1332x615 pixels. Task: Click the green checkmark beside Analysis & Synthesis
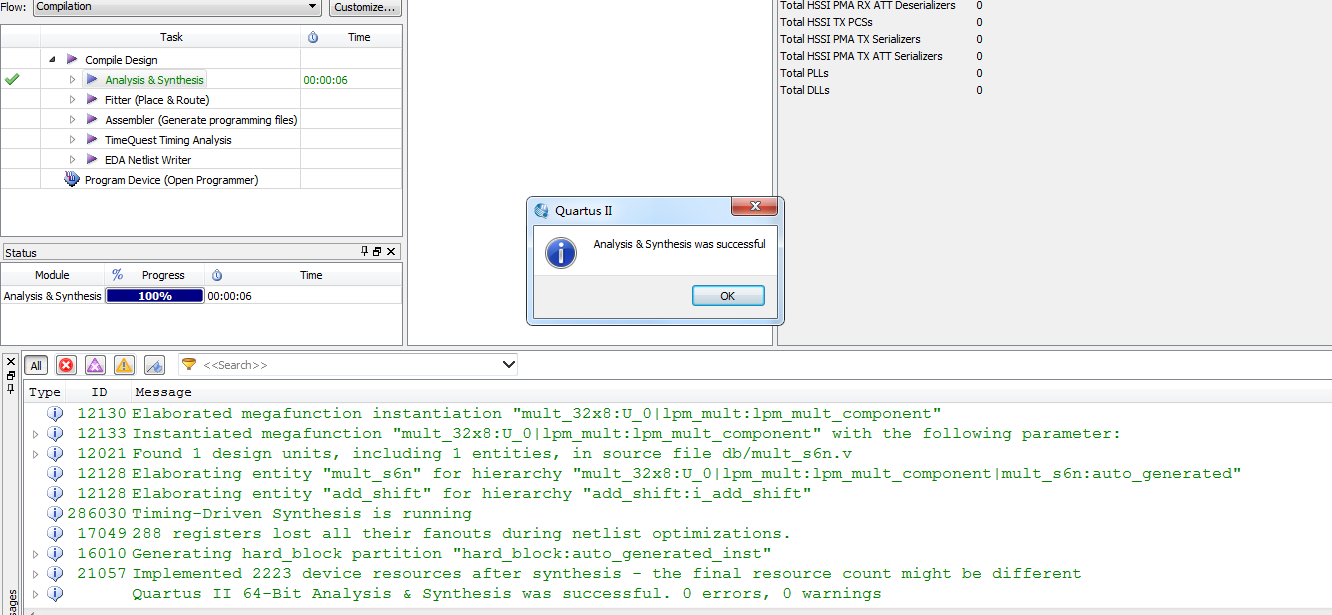click(x=12, y=79)
